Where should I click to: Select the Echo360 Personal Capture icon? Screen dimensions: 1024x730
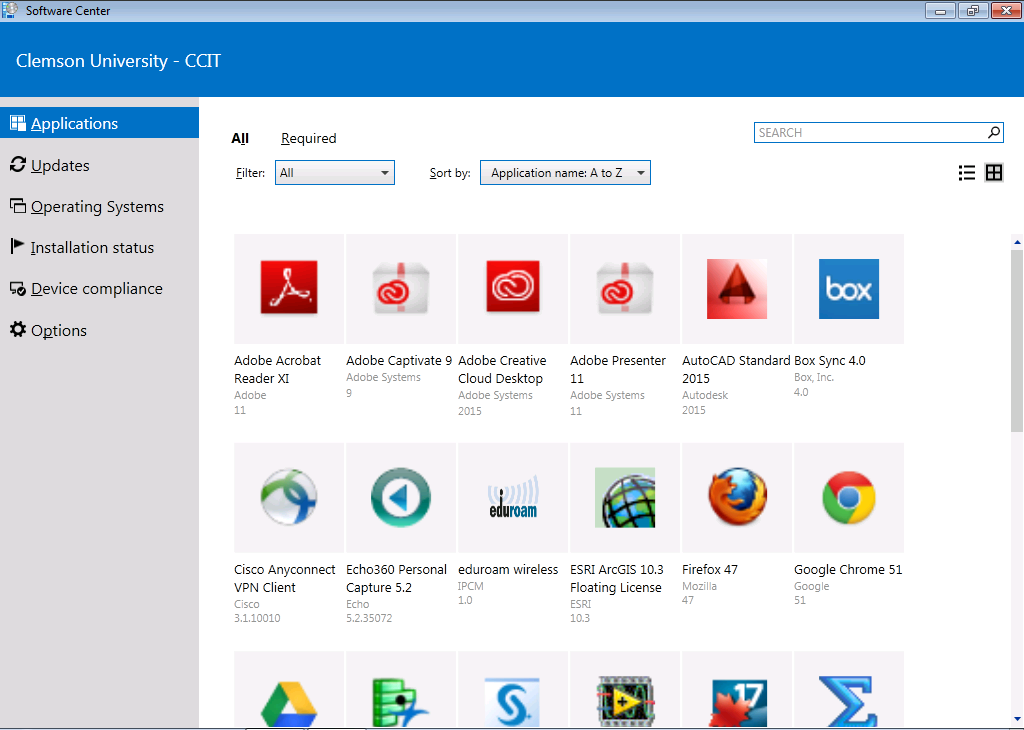click(x=400, y=497)
